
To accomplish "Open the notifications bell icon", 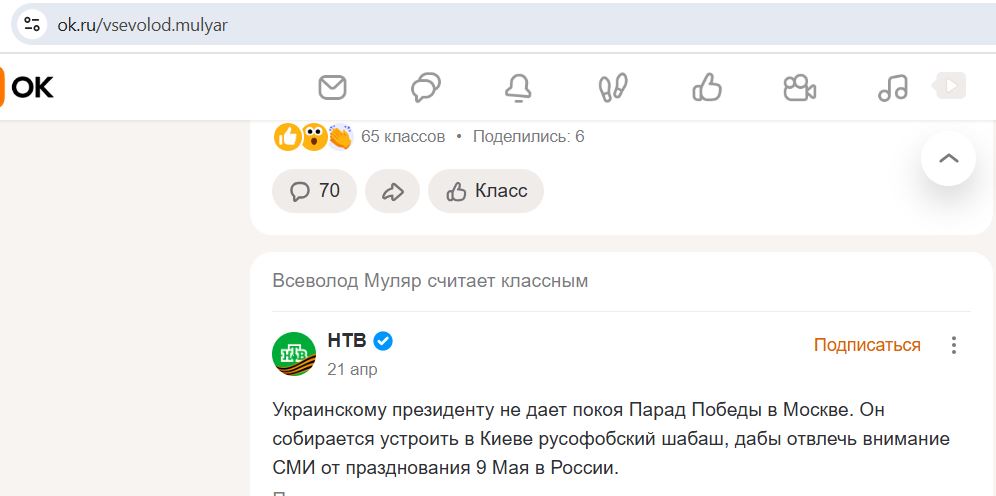I will point(518,88).
